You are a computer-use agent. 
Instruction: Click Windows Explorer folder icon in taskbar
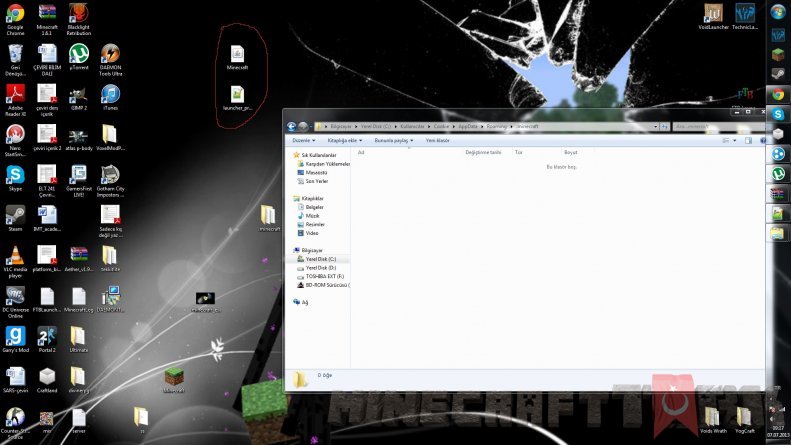coord(778,234)
